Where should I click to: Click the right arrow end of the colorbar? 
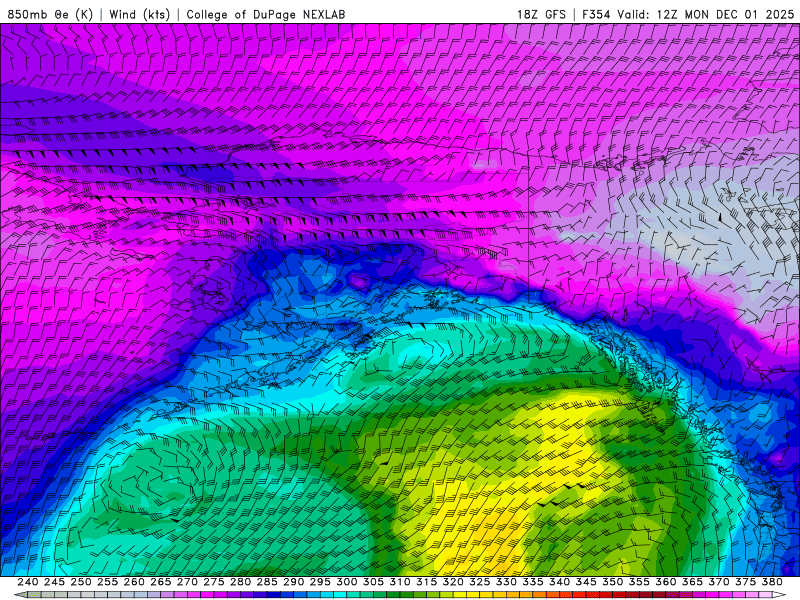(x=779, y=595)
